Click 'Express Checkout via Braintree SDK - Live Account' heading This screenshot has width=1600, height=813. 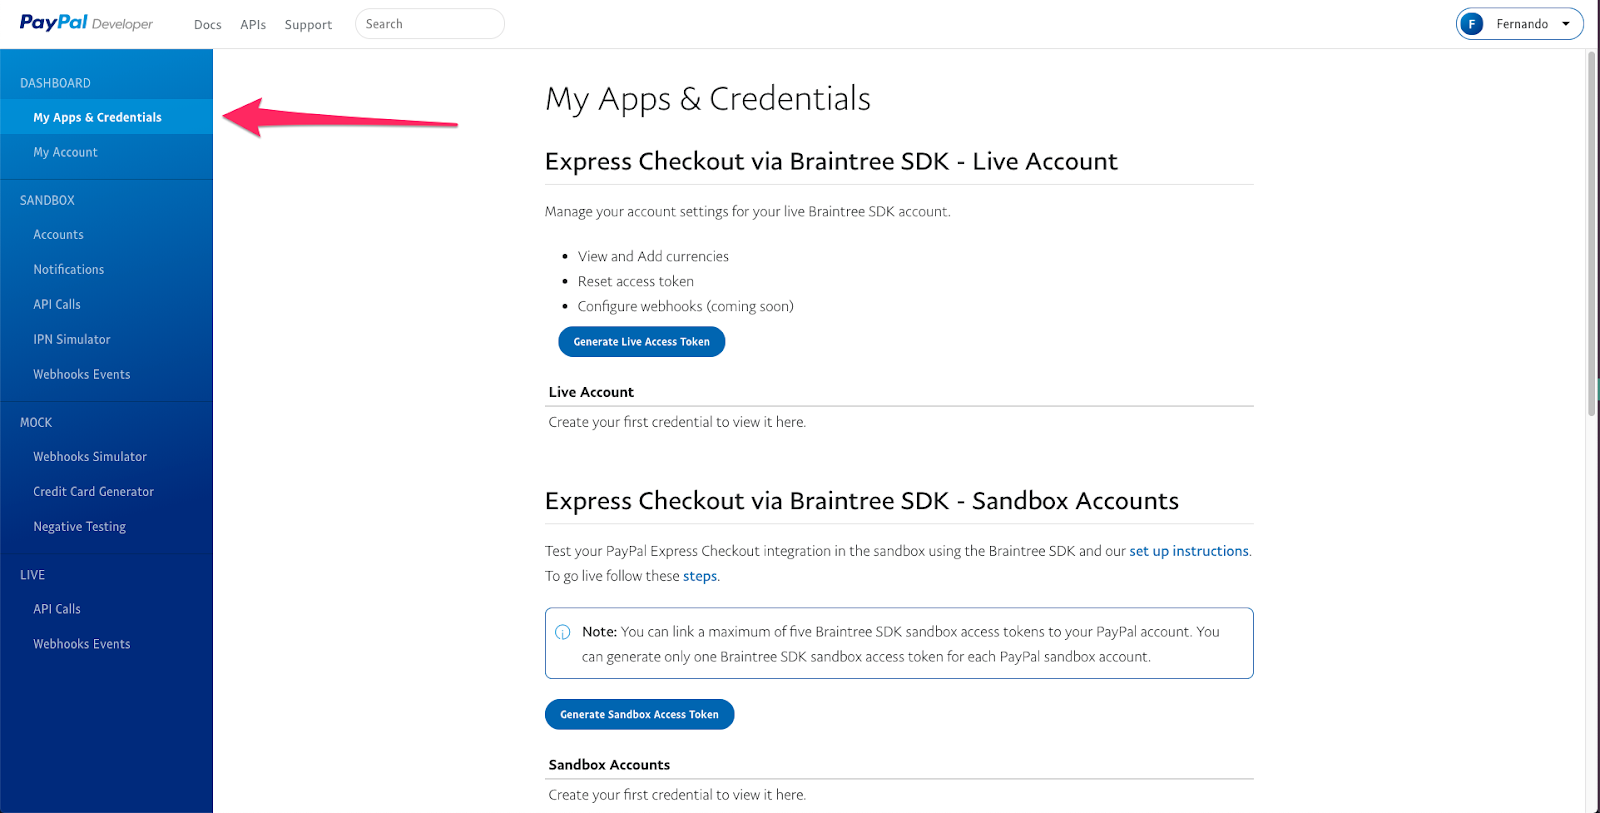click(831, 161)
